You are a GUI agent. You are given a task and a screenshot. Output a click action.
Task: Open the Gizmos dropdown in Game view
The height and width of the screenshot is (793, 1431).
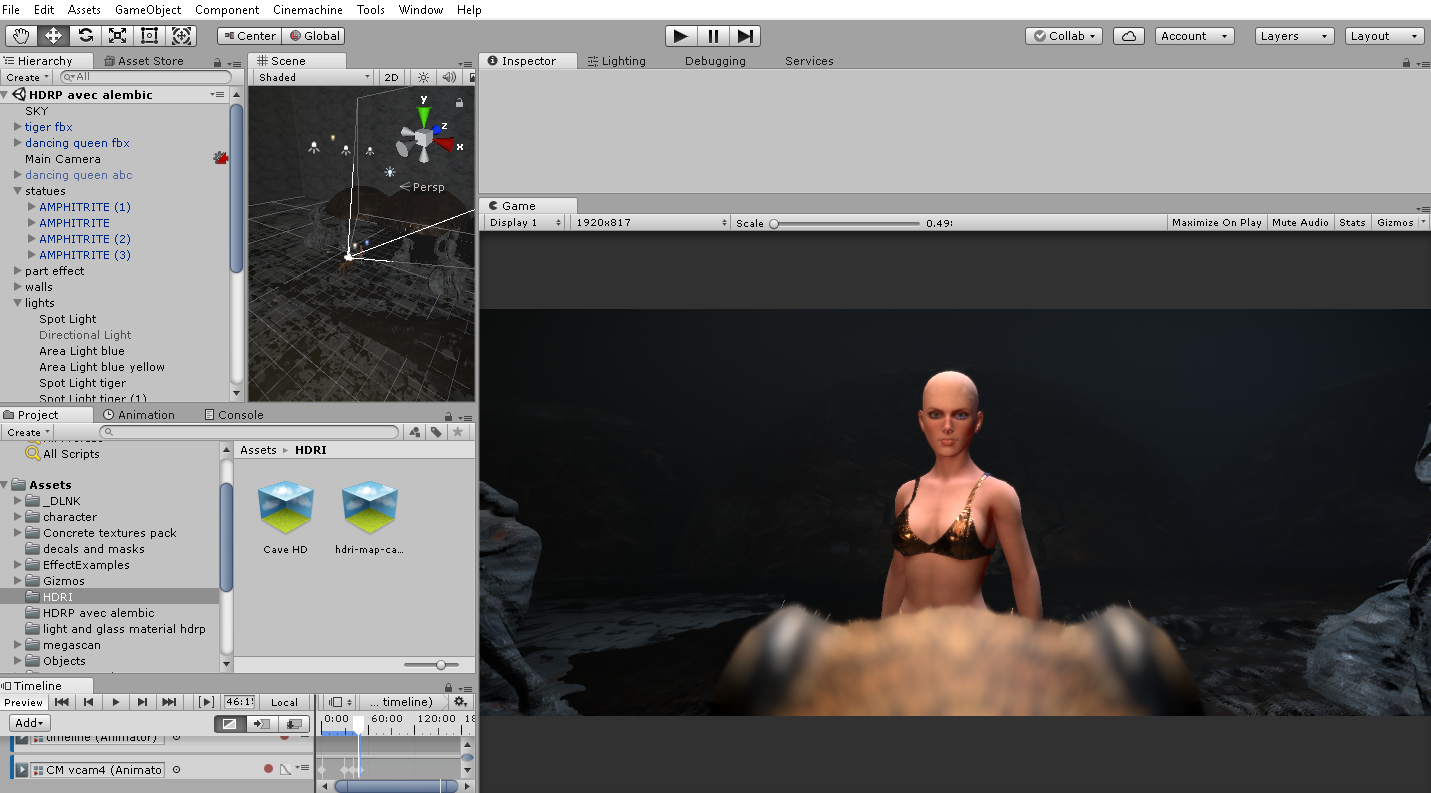tap(1400, 222)
